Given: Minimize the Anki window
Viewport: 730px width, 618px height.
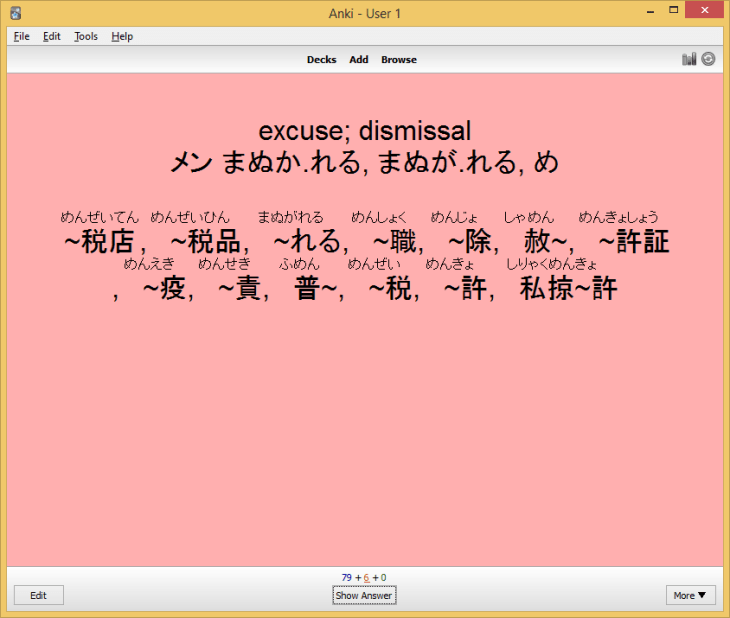Looking at the screenshot, I should 647,11.
